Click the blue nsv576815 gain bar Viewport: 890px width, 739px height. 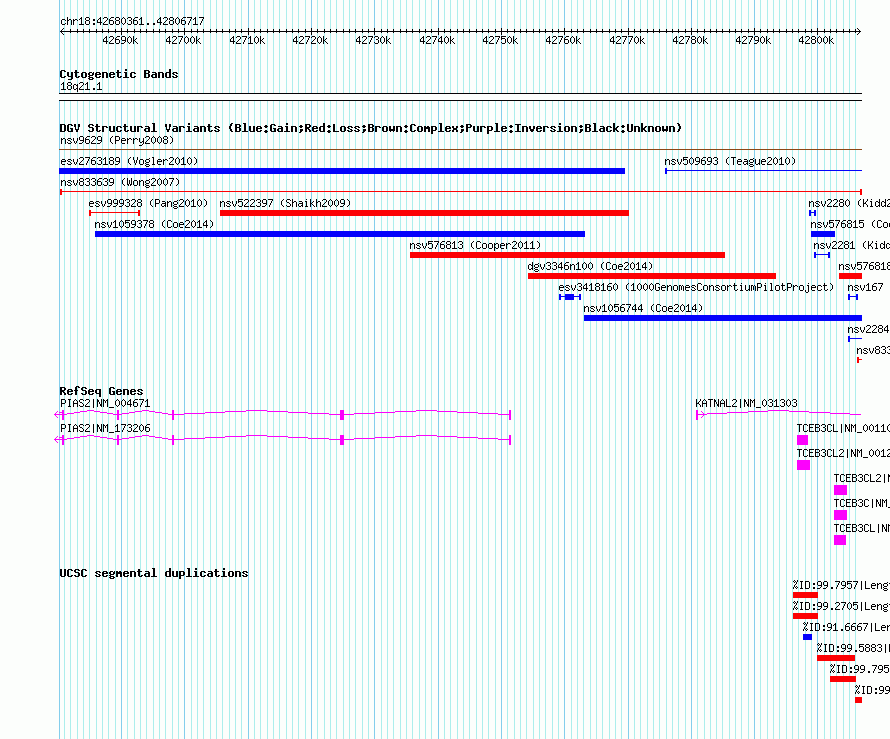823,234
